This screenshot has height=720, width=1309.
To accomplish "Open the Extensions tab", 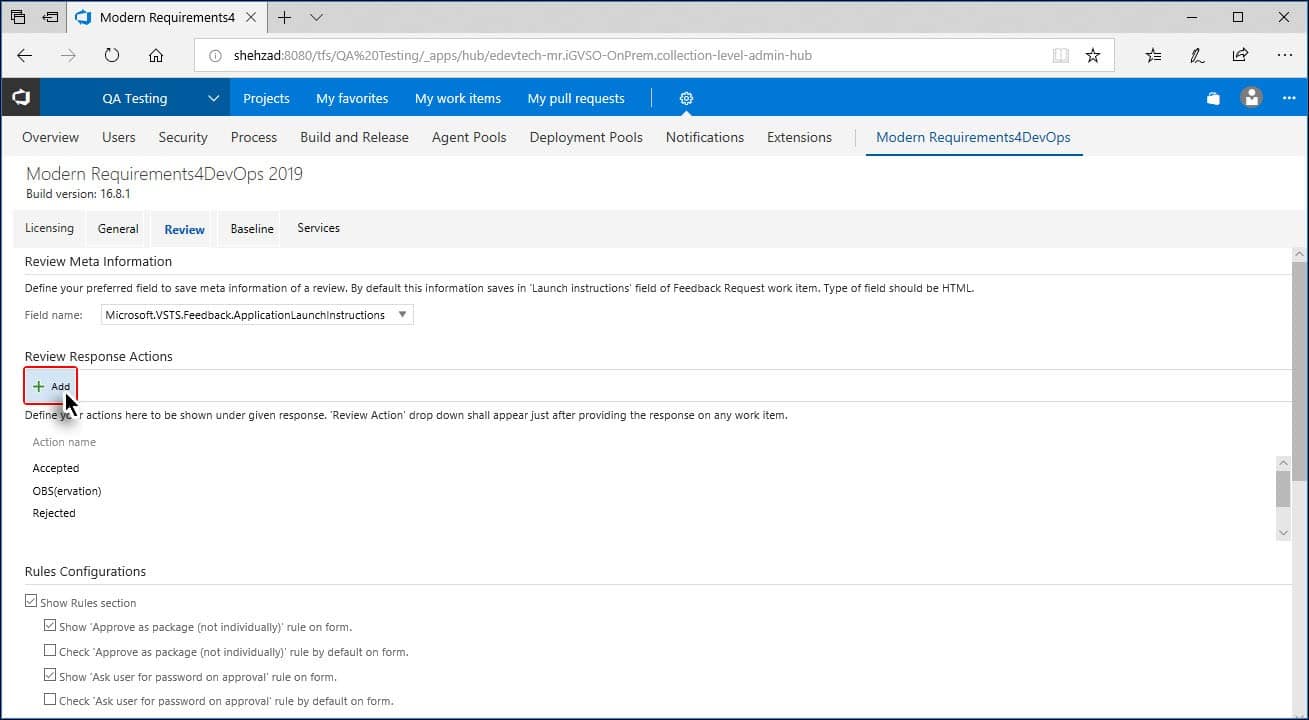I will click(x=799, y=137).
